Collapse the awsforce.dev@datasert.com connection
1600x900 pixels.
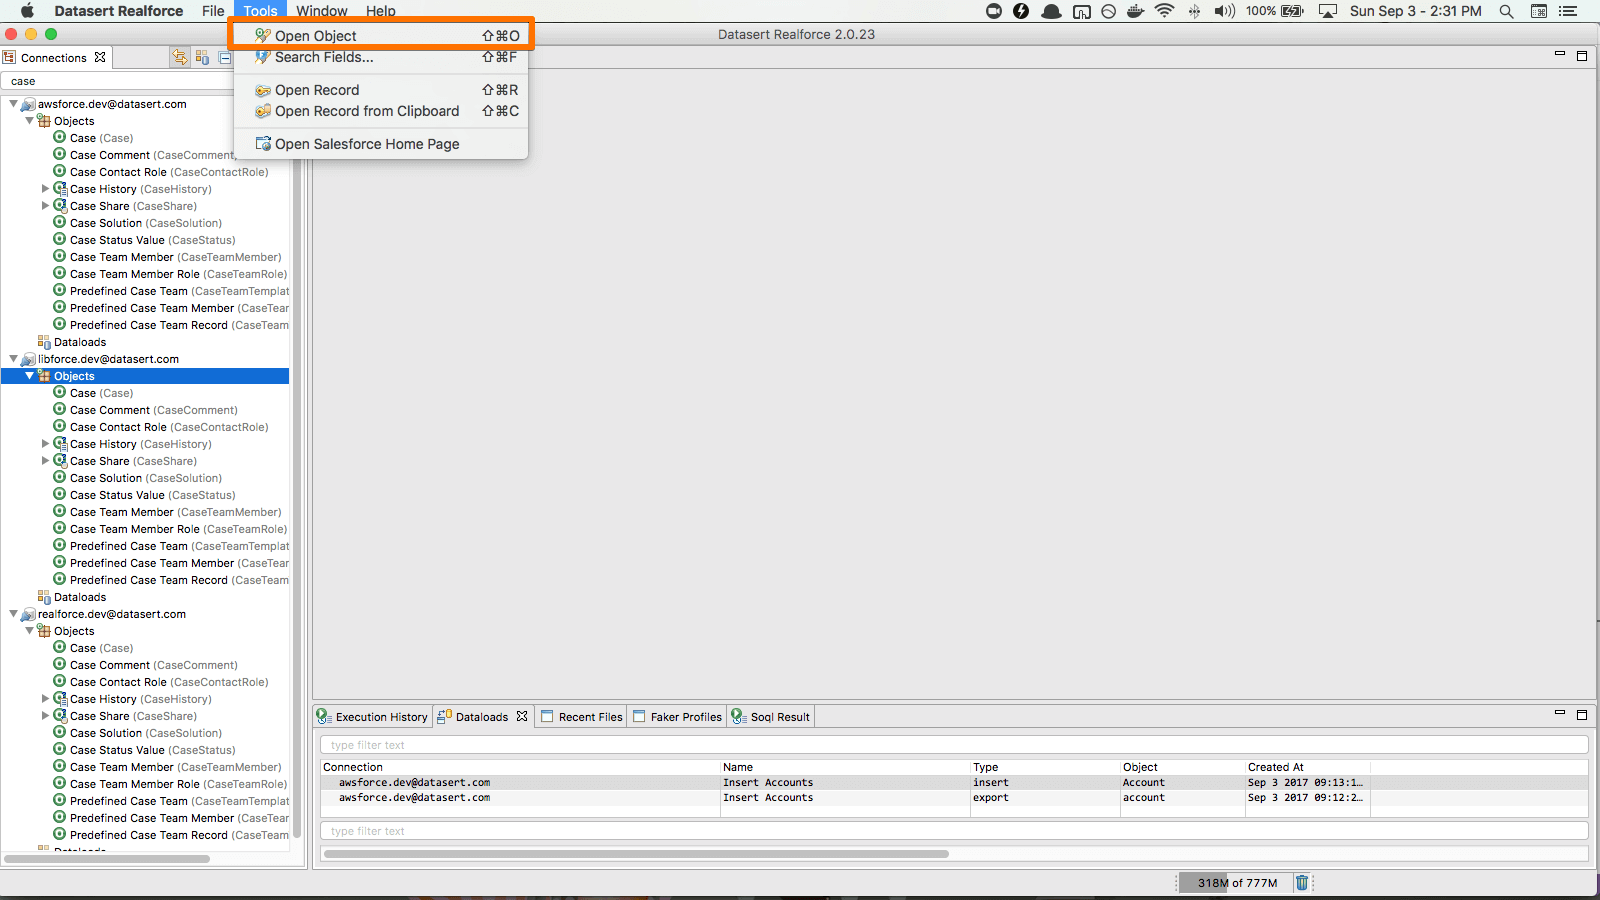[x=13, y=104]
